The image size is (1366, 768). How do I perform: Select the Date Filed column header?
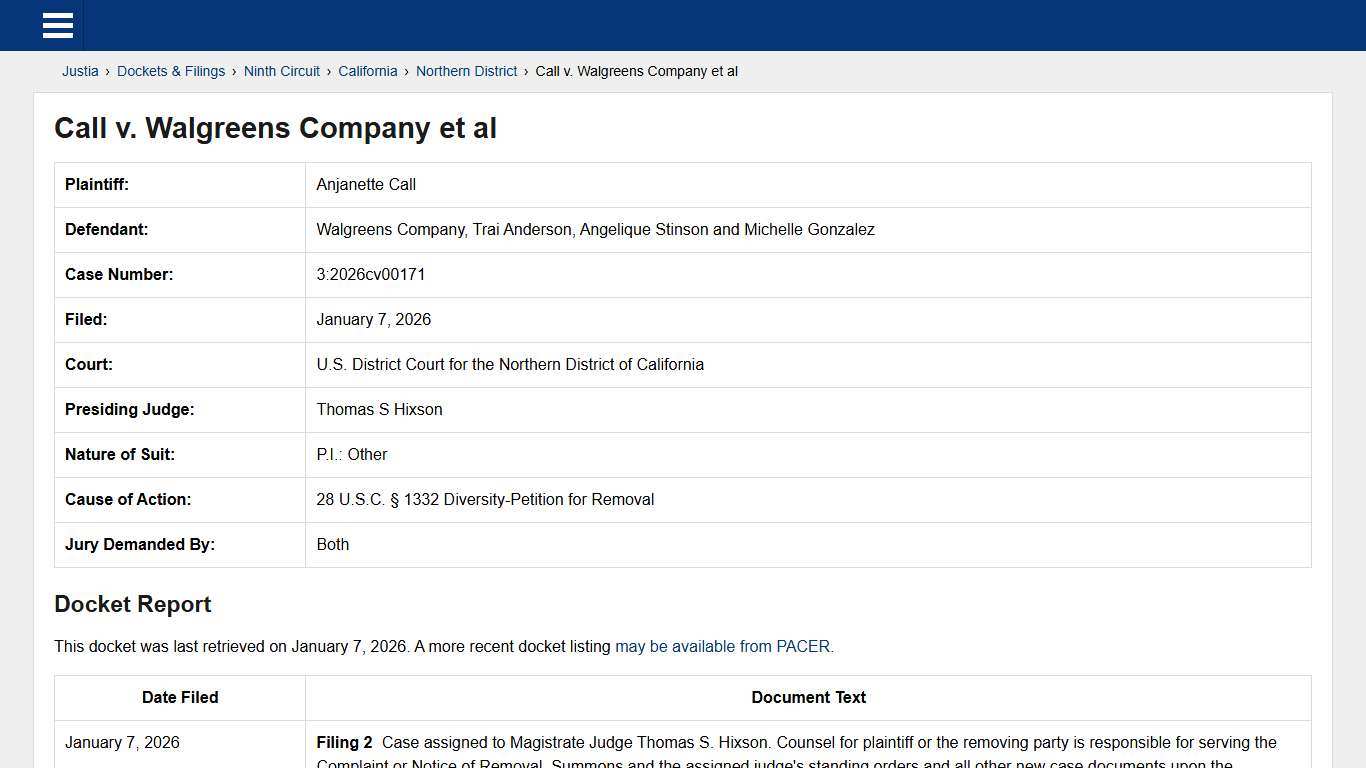(179, 697)
